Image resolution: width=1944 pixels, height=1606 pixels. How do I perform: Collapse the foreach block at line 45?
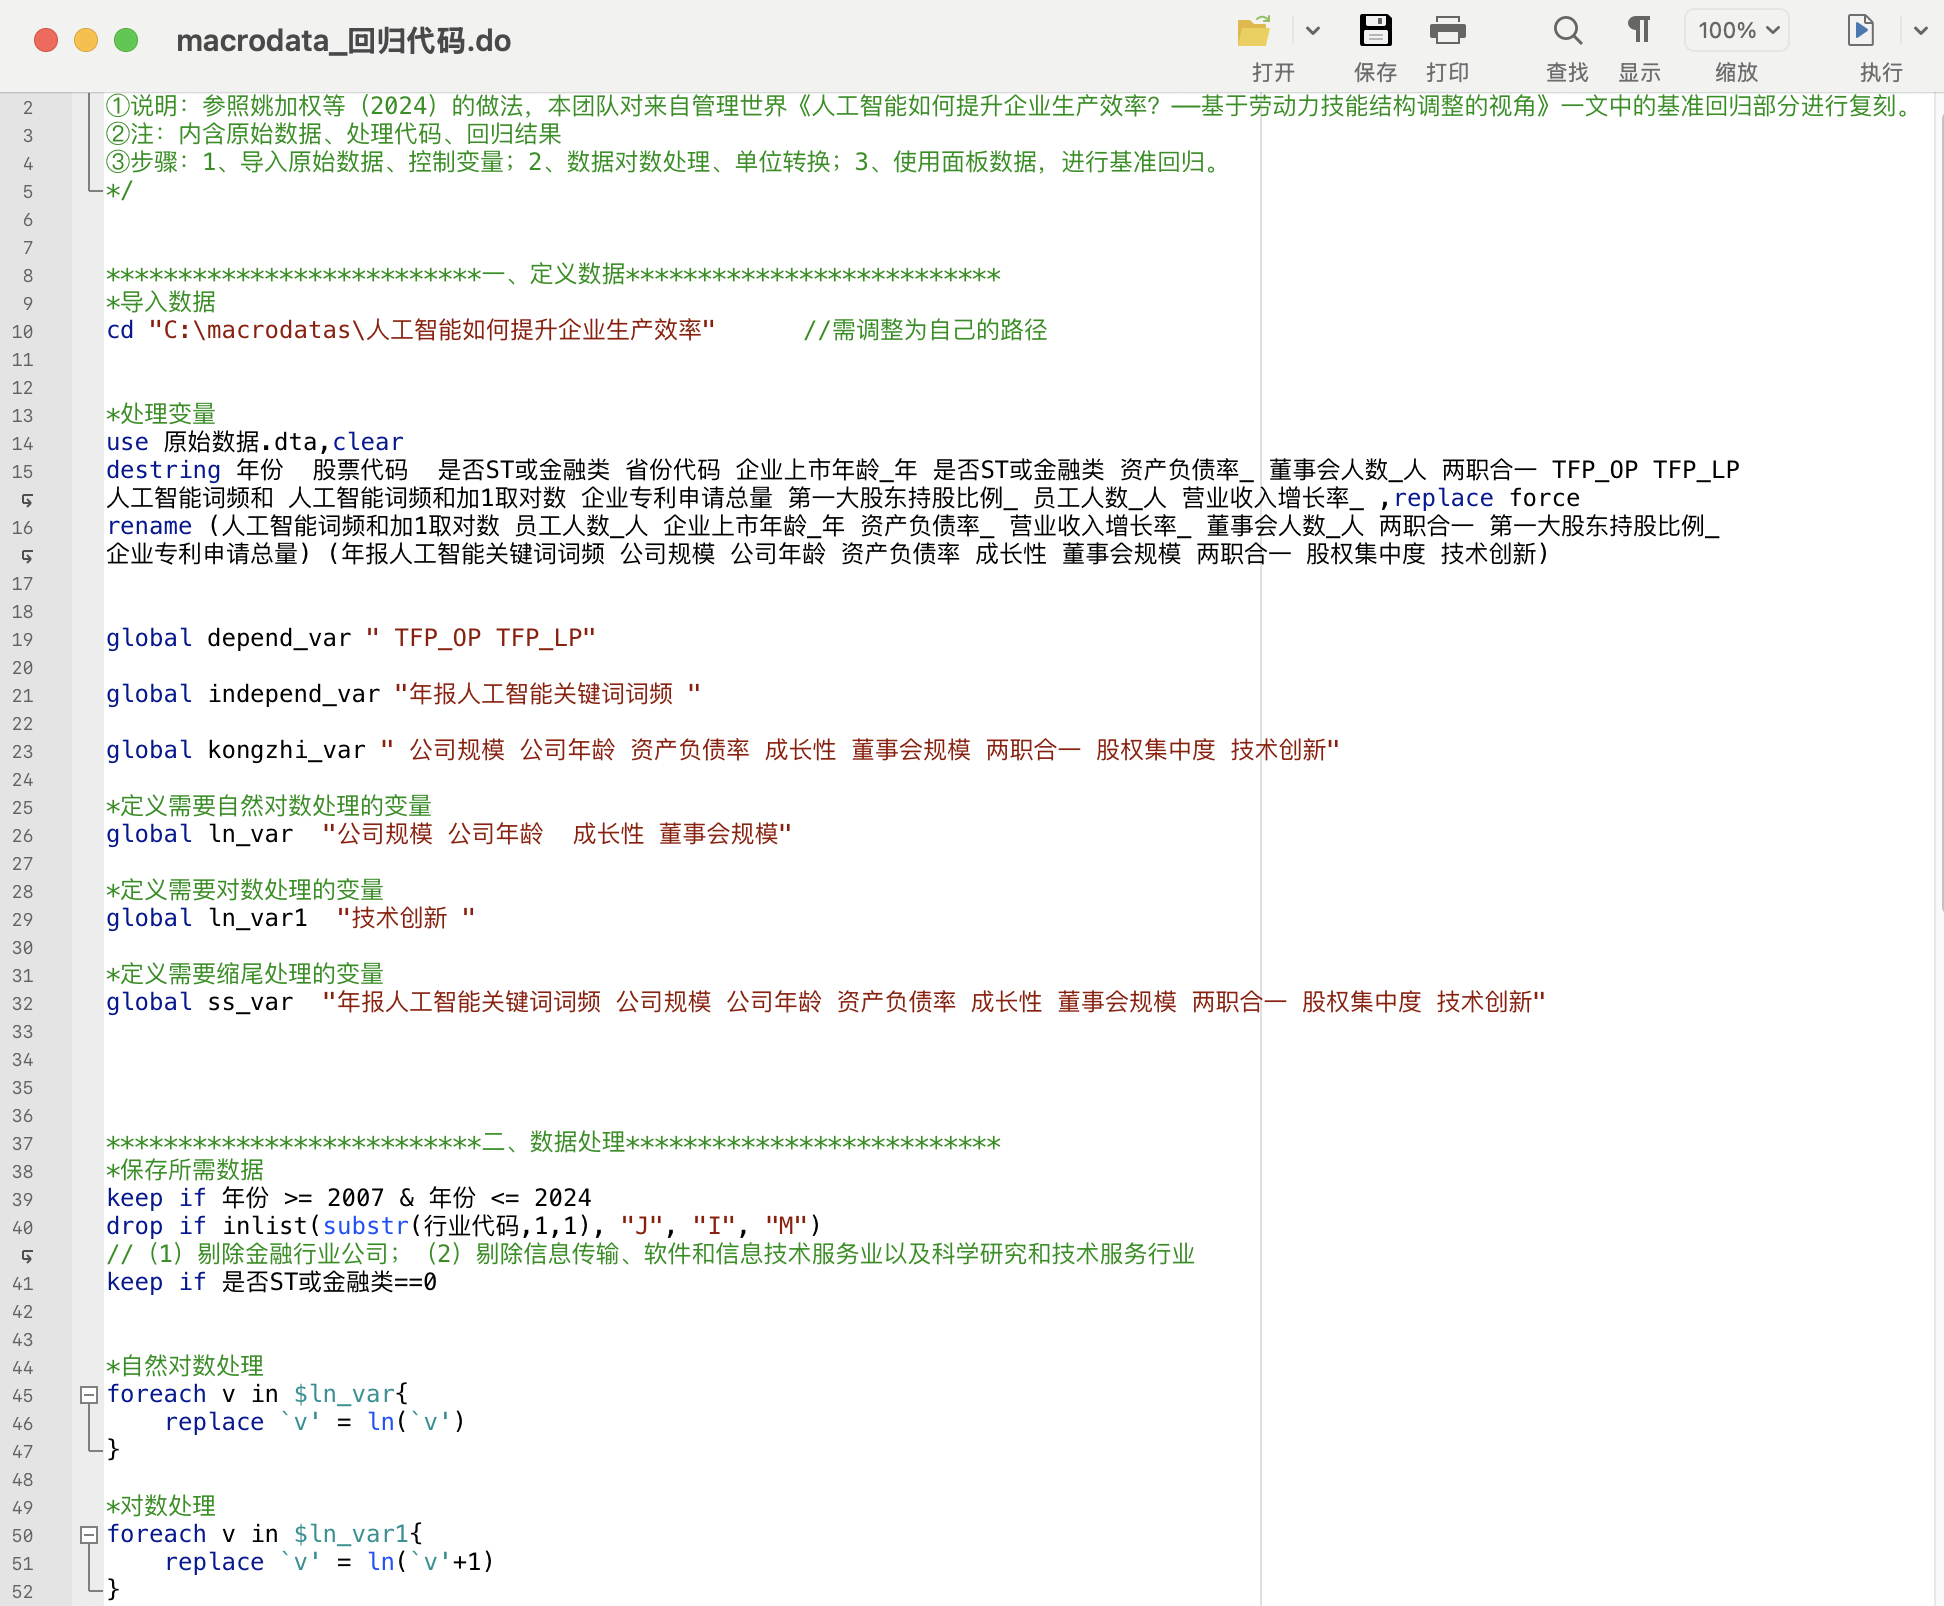pos(89,1394)
